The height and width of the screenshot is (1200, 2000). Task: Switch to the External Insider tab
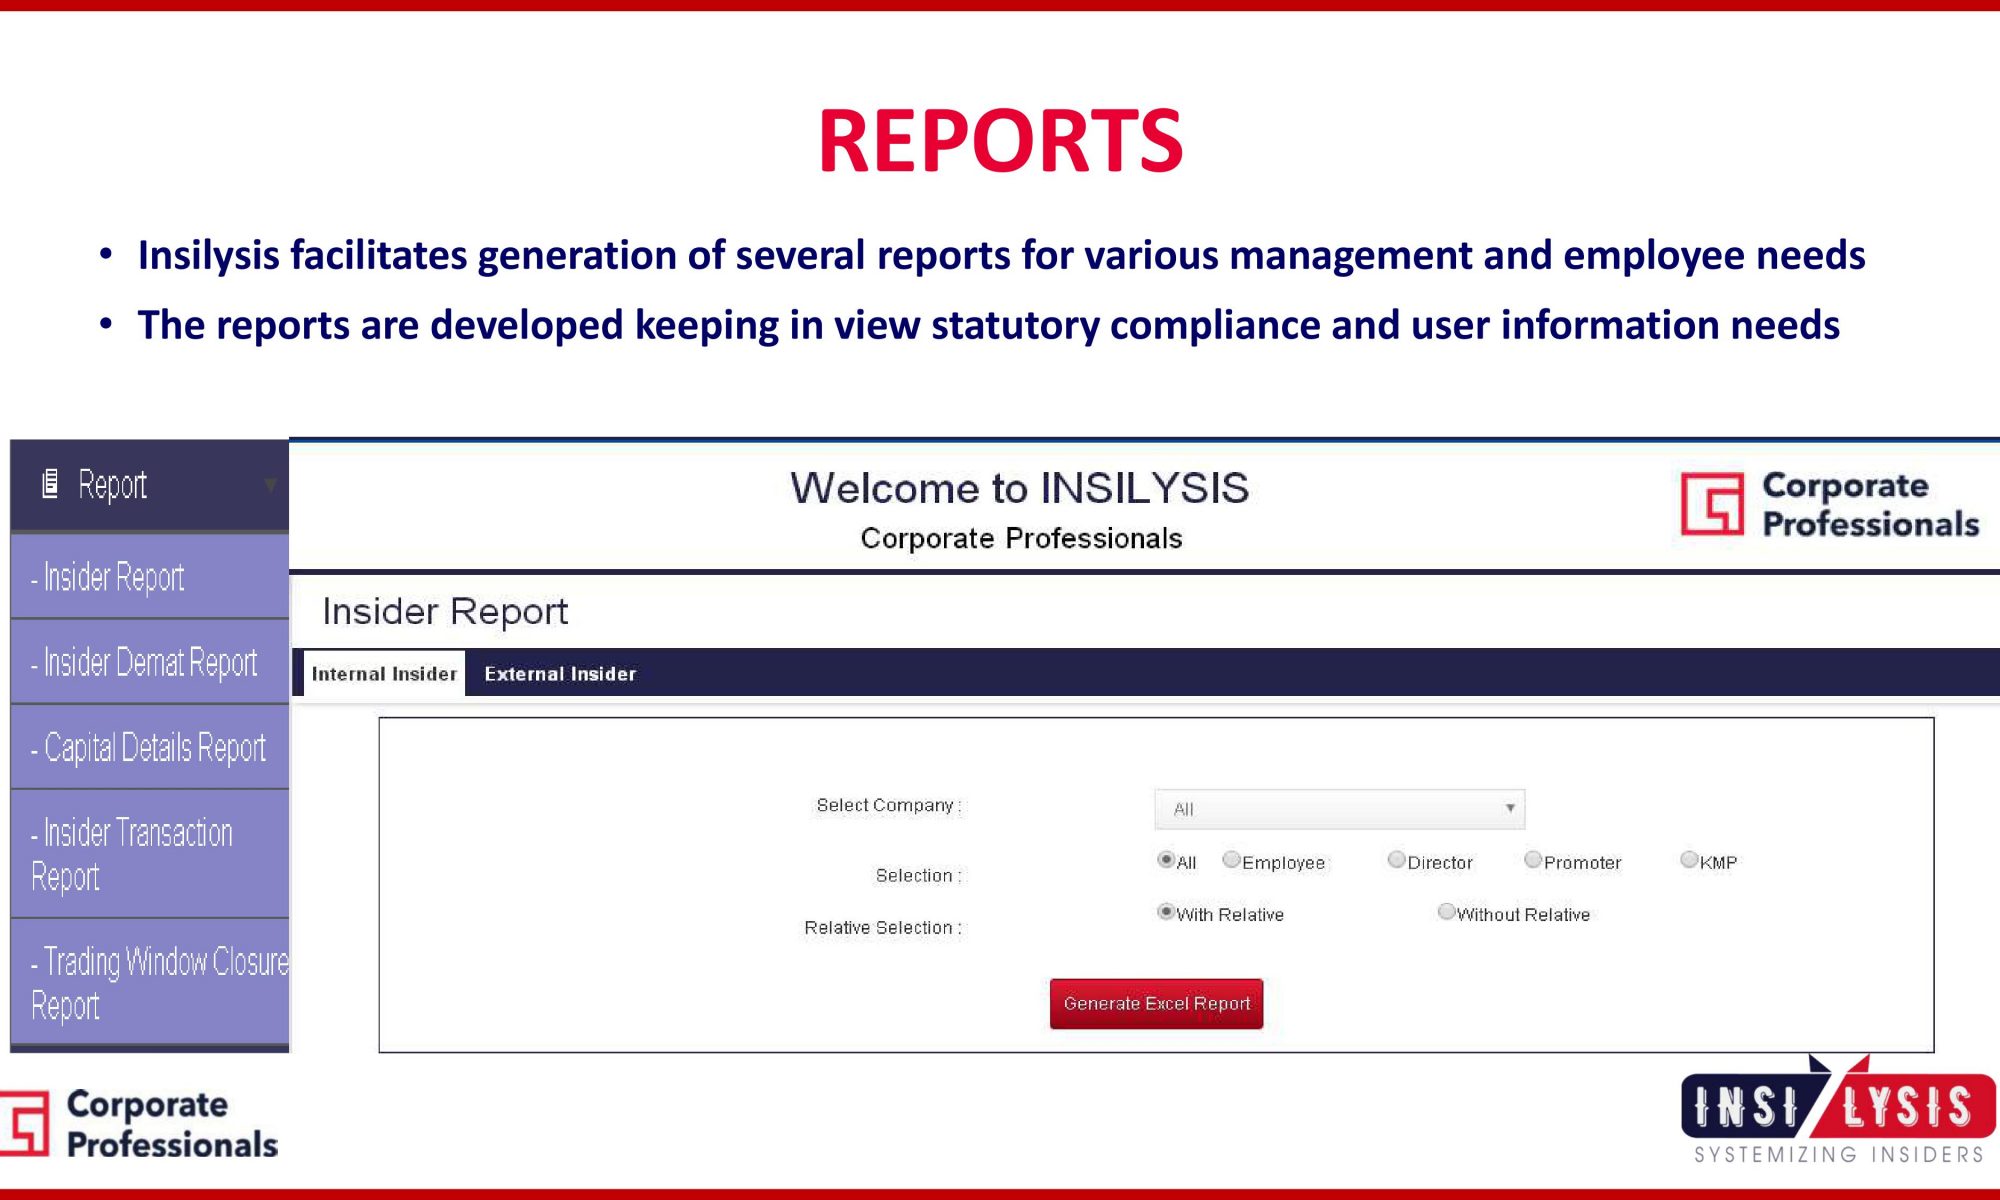click(x=560, y=673)
